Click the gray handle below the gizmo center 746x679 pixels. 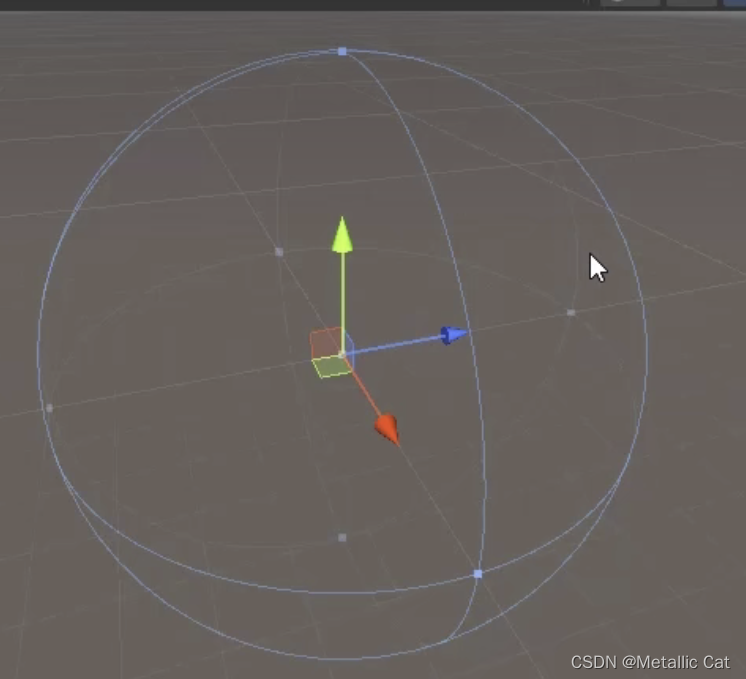tap(342, 538)
